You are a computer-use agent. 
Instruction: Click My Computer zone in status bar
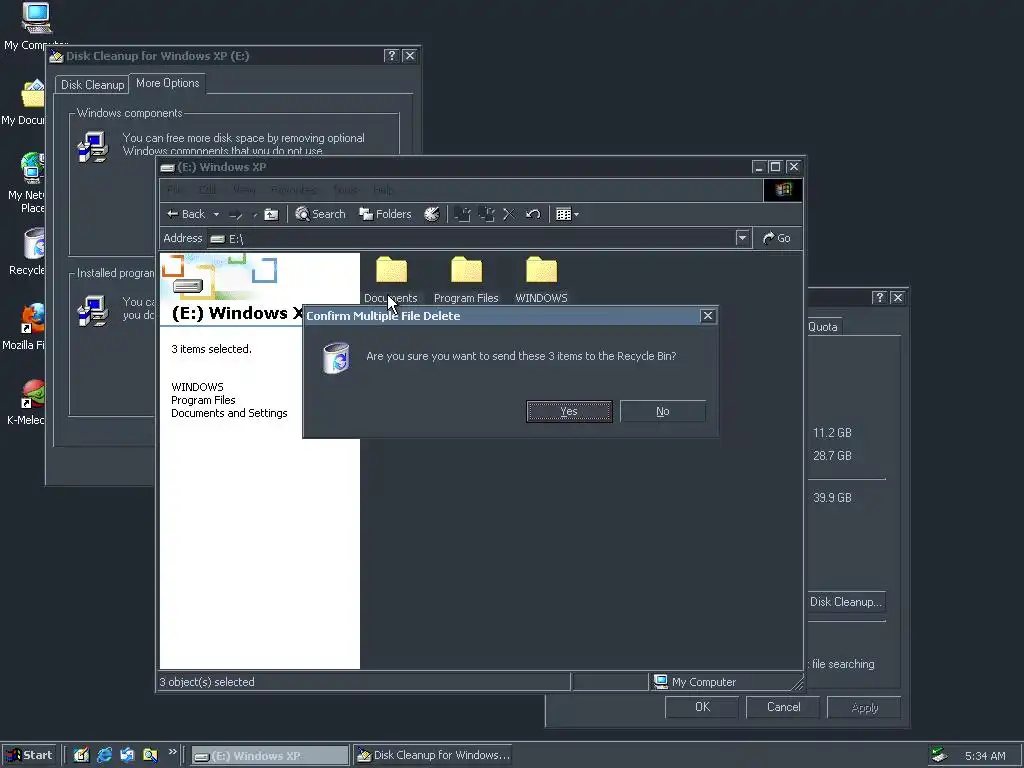coord(695,682)
